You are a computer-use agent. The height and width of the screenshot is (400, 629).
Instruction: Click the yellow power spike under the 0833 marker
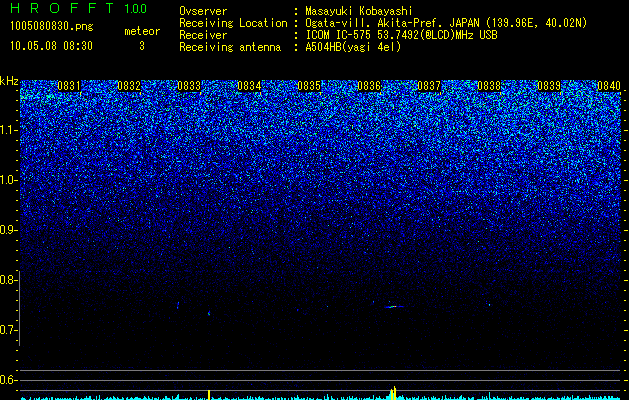click(x=209, y=395)
